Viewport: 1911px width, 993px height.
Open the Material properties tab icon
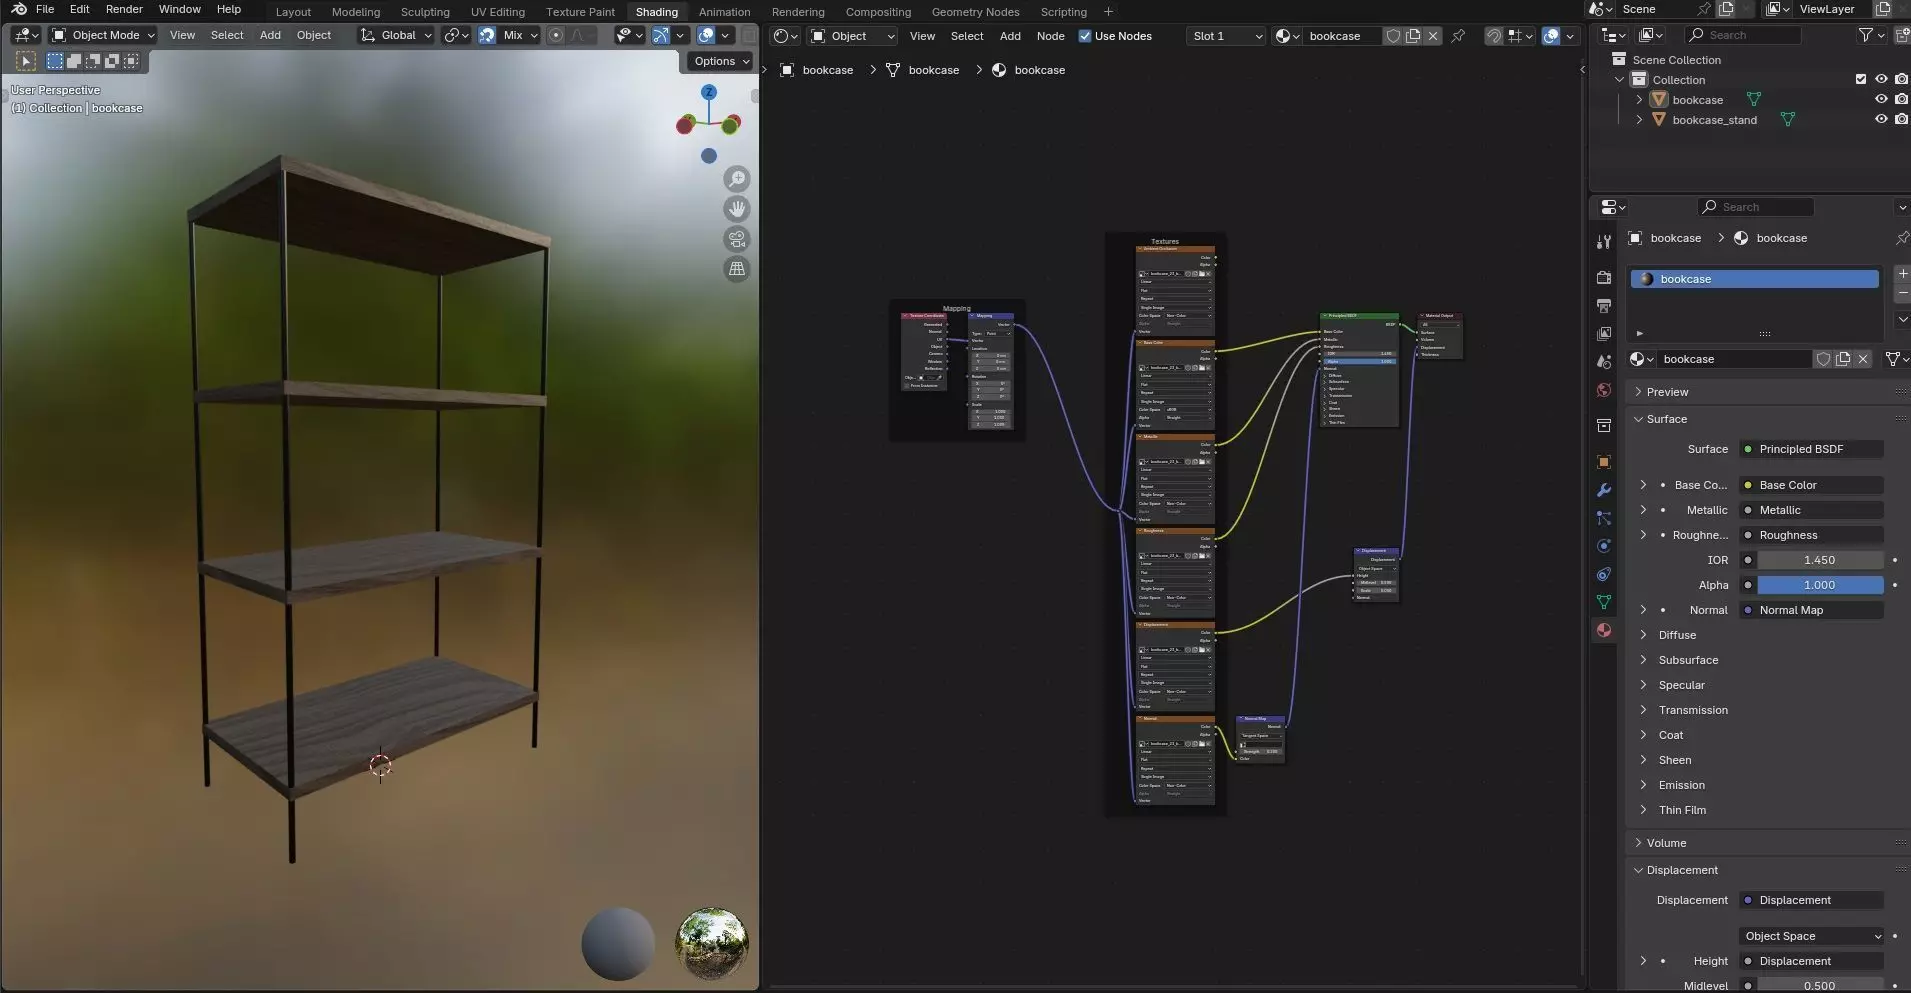coord(1604,630)
